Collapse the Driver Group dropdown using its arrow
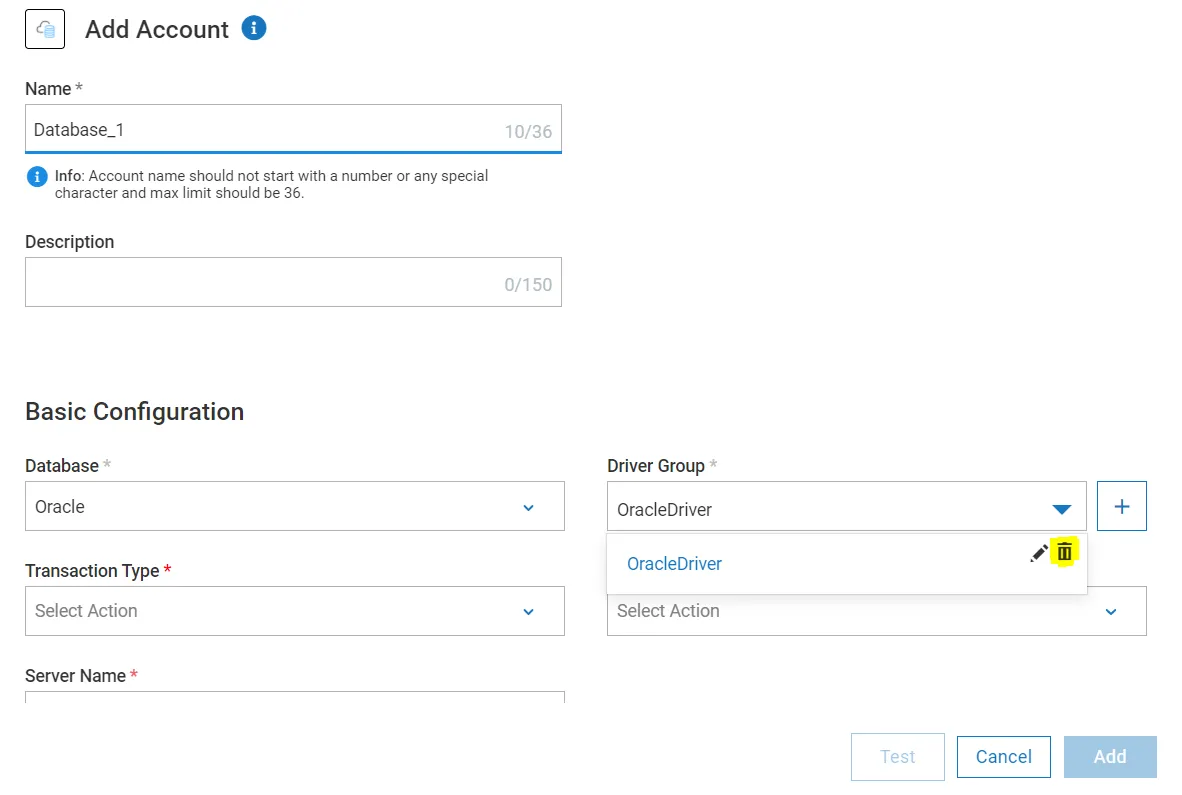The height and width of the screenshot is (795, 1182). point(1062,509)
